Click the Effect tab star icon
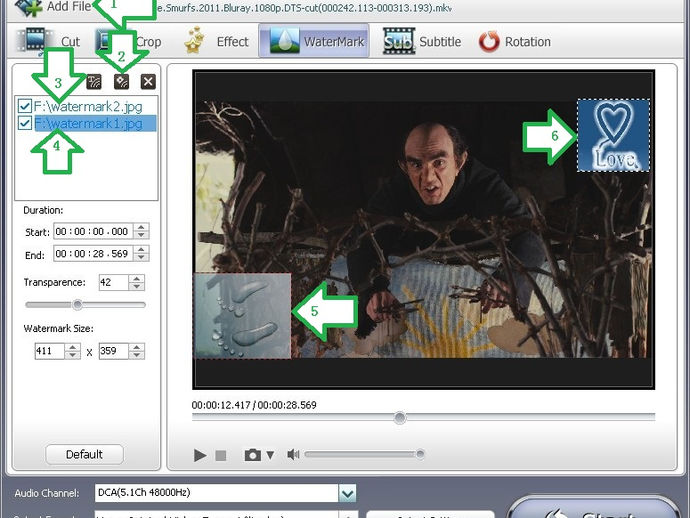Image resolution: width=690 pixels, height=518 pixels. pos(195,40)
